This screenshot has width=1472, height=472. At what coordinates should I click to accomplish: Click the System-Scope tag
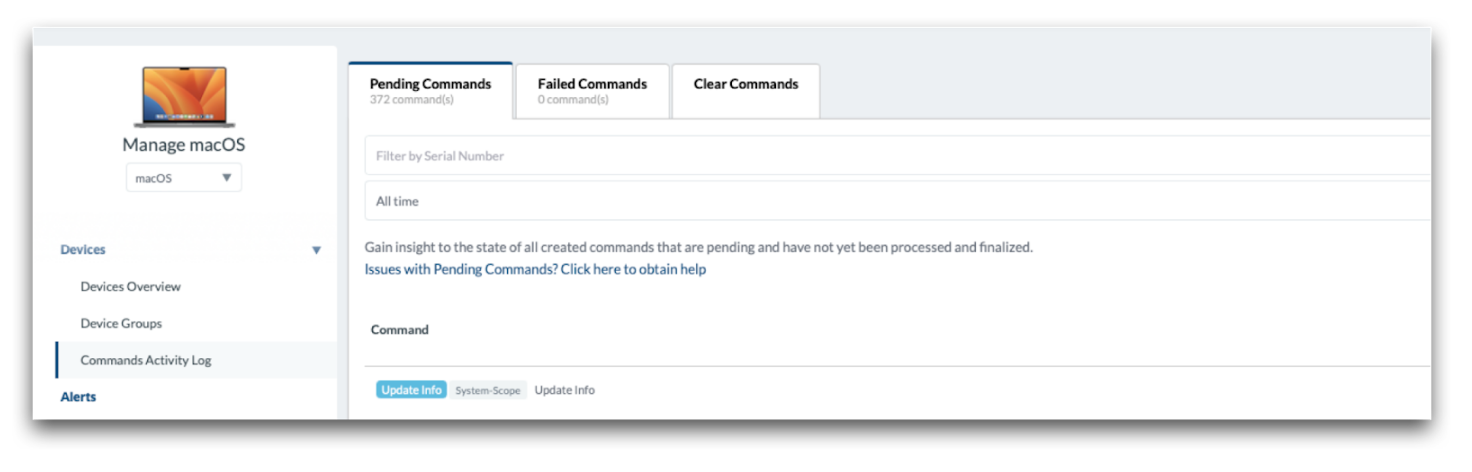(488, 390)
